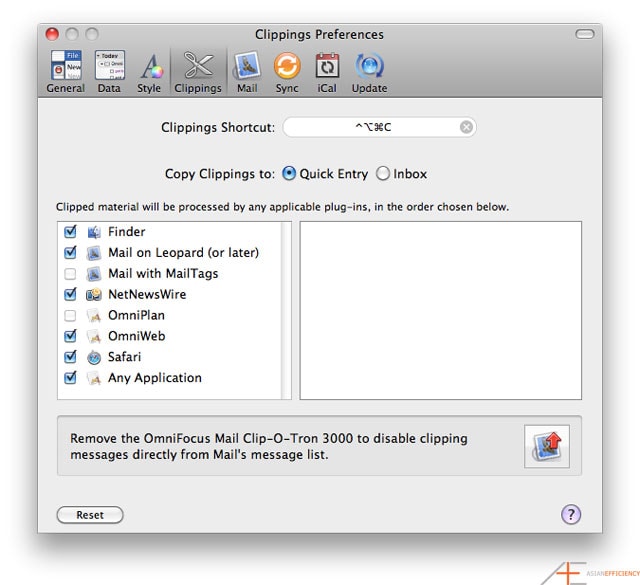Click the Mail Clip-O-Tron 3000 remove button
This screenshot has width=640, height=585.
547,446
